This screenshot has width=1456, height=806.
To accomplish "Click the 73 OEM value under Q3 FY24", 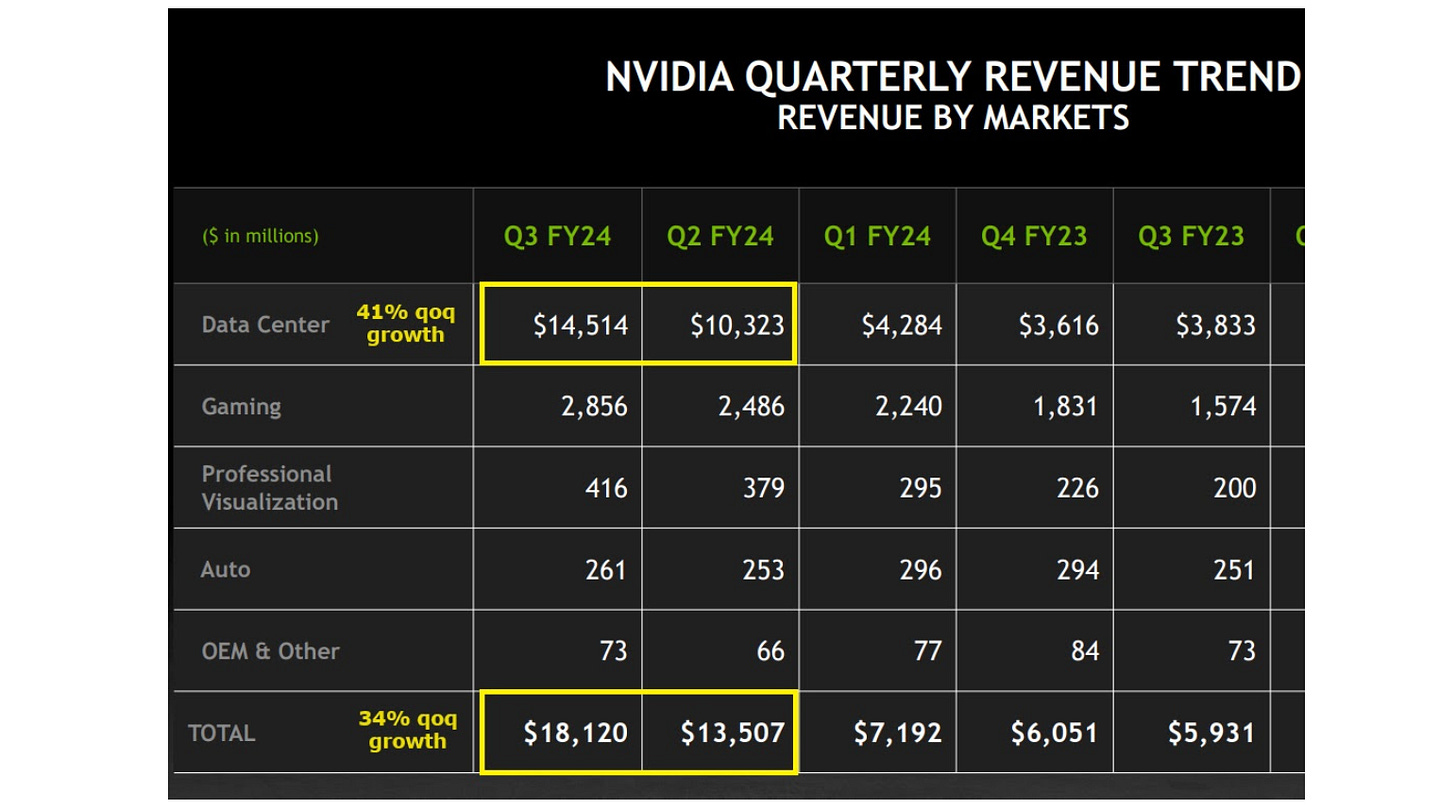I will click(x=614, y=651).
